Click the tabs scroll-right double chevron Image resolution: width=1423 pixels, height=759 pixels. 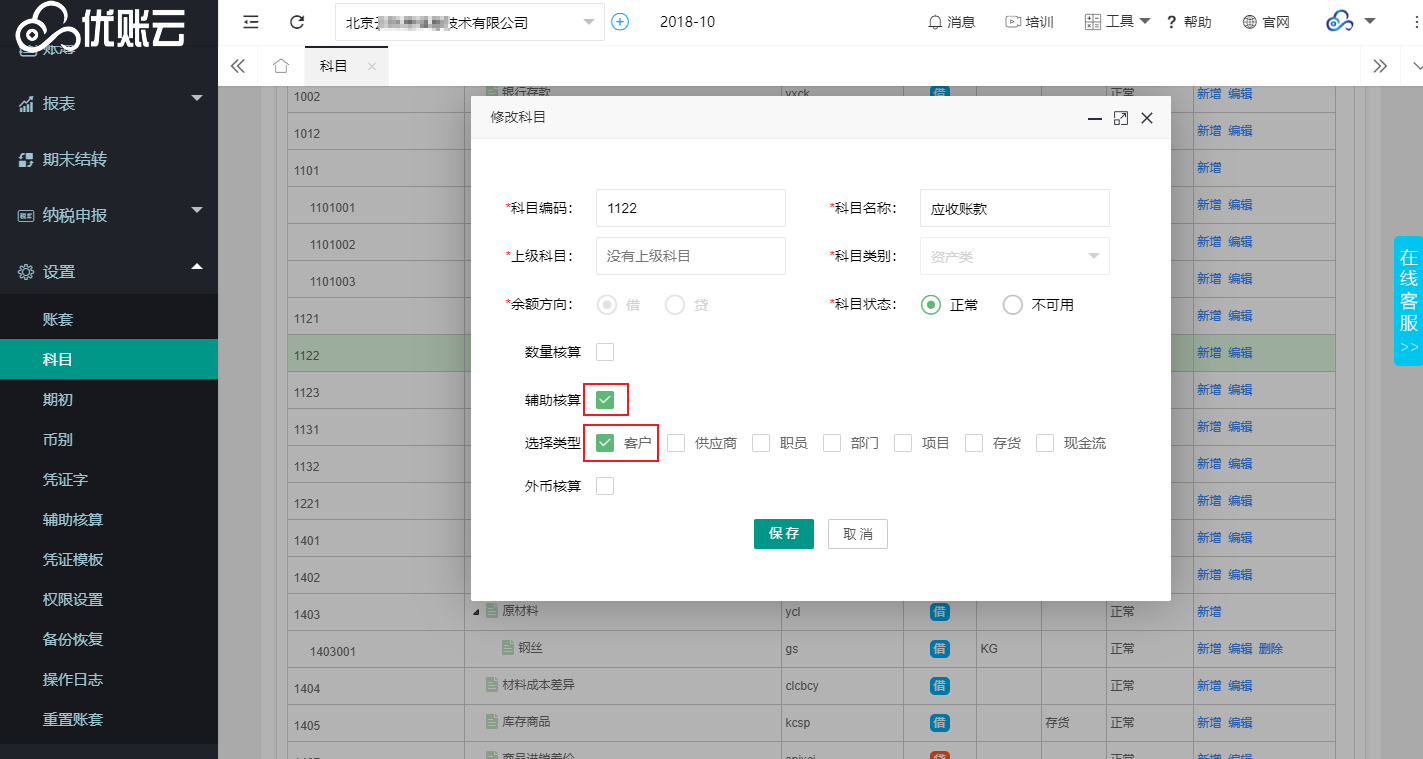1380,66
